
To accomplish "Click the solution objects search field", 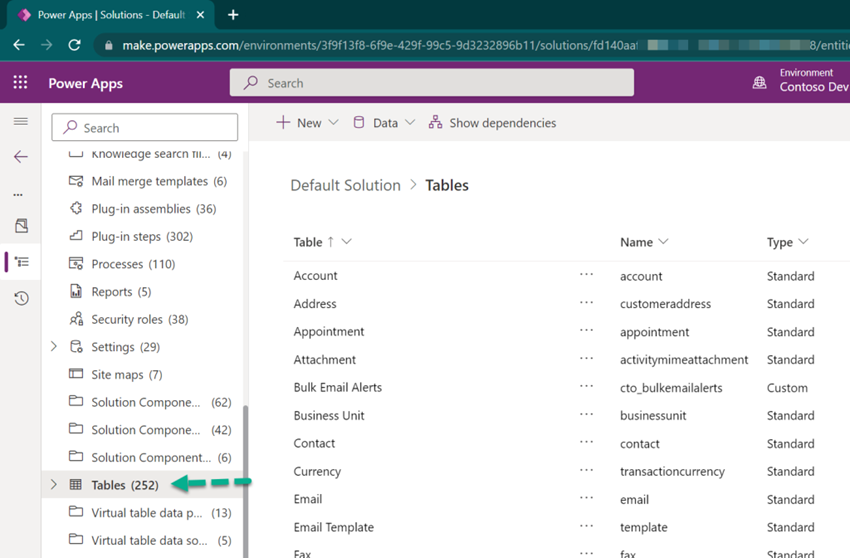I will (x=145, y=127).
